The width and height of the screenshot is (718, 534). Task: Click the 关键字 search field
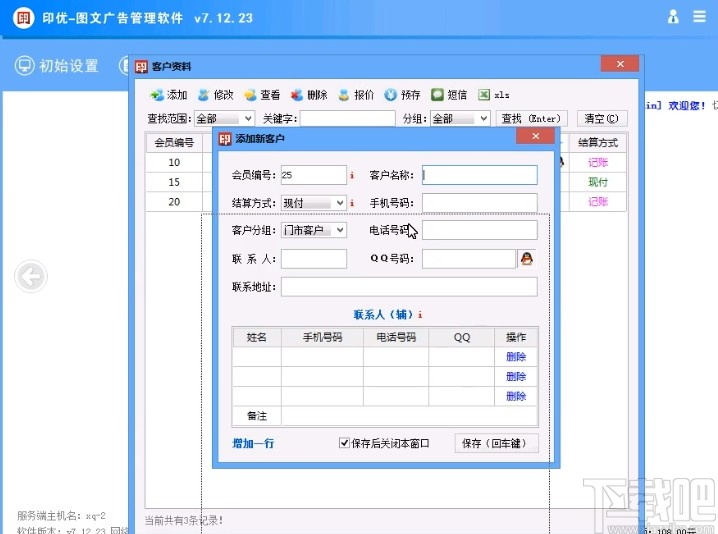coord(348,119)
